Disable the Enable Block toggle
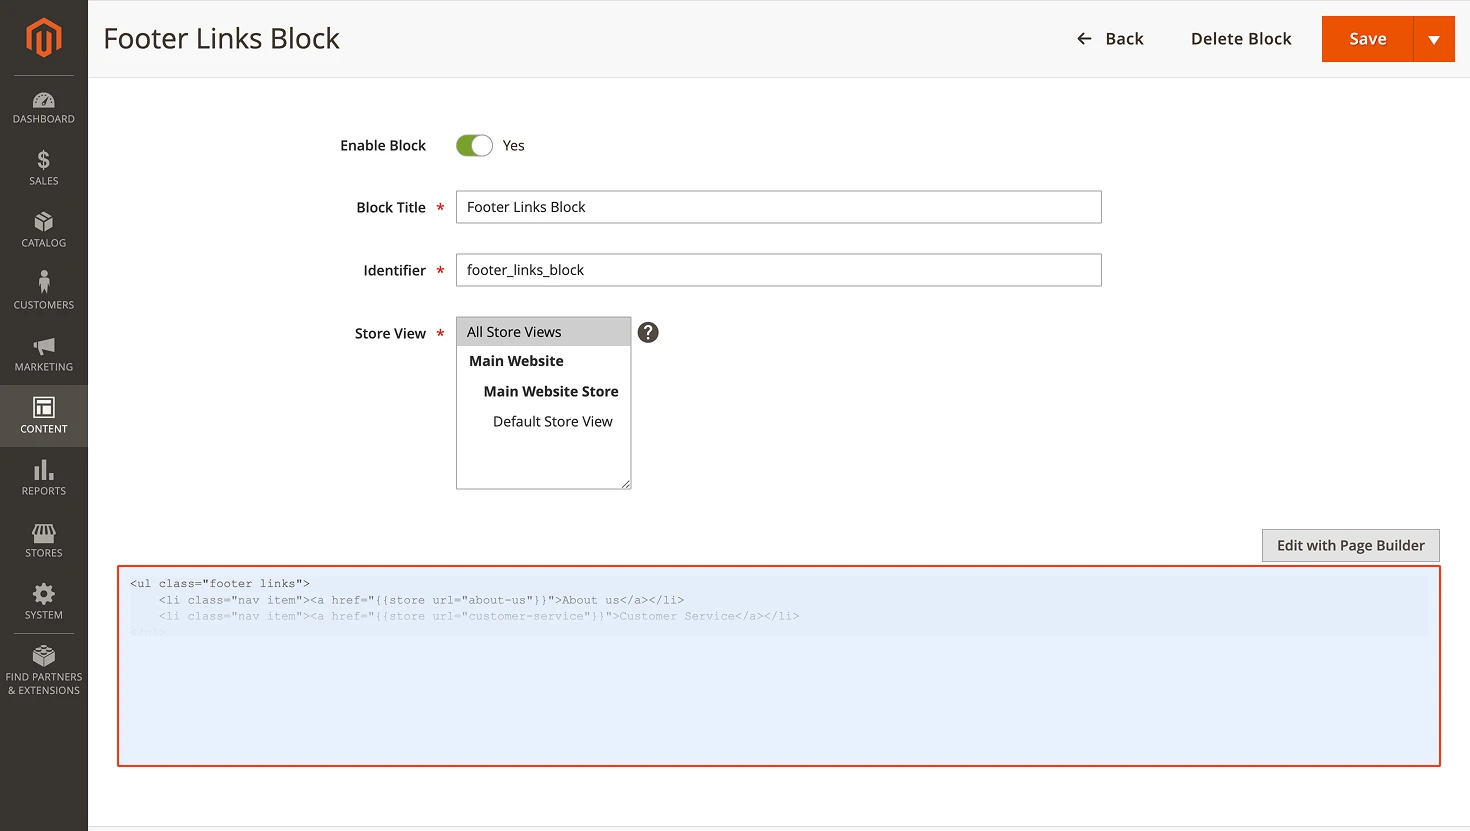 click(473, 145)
